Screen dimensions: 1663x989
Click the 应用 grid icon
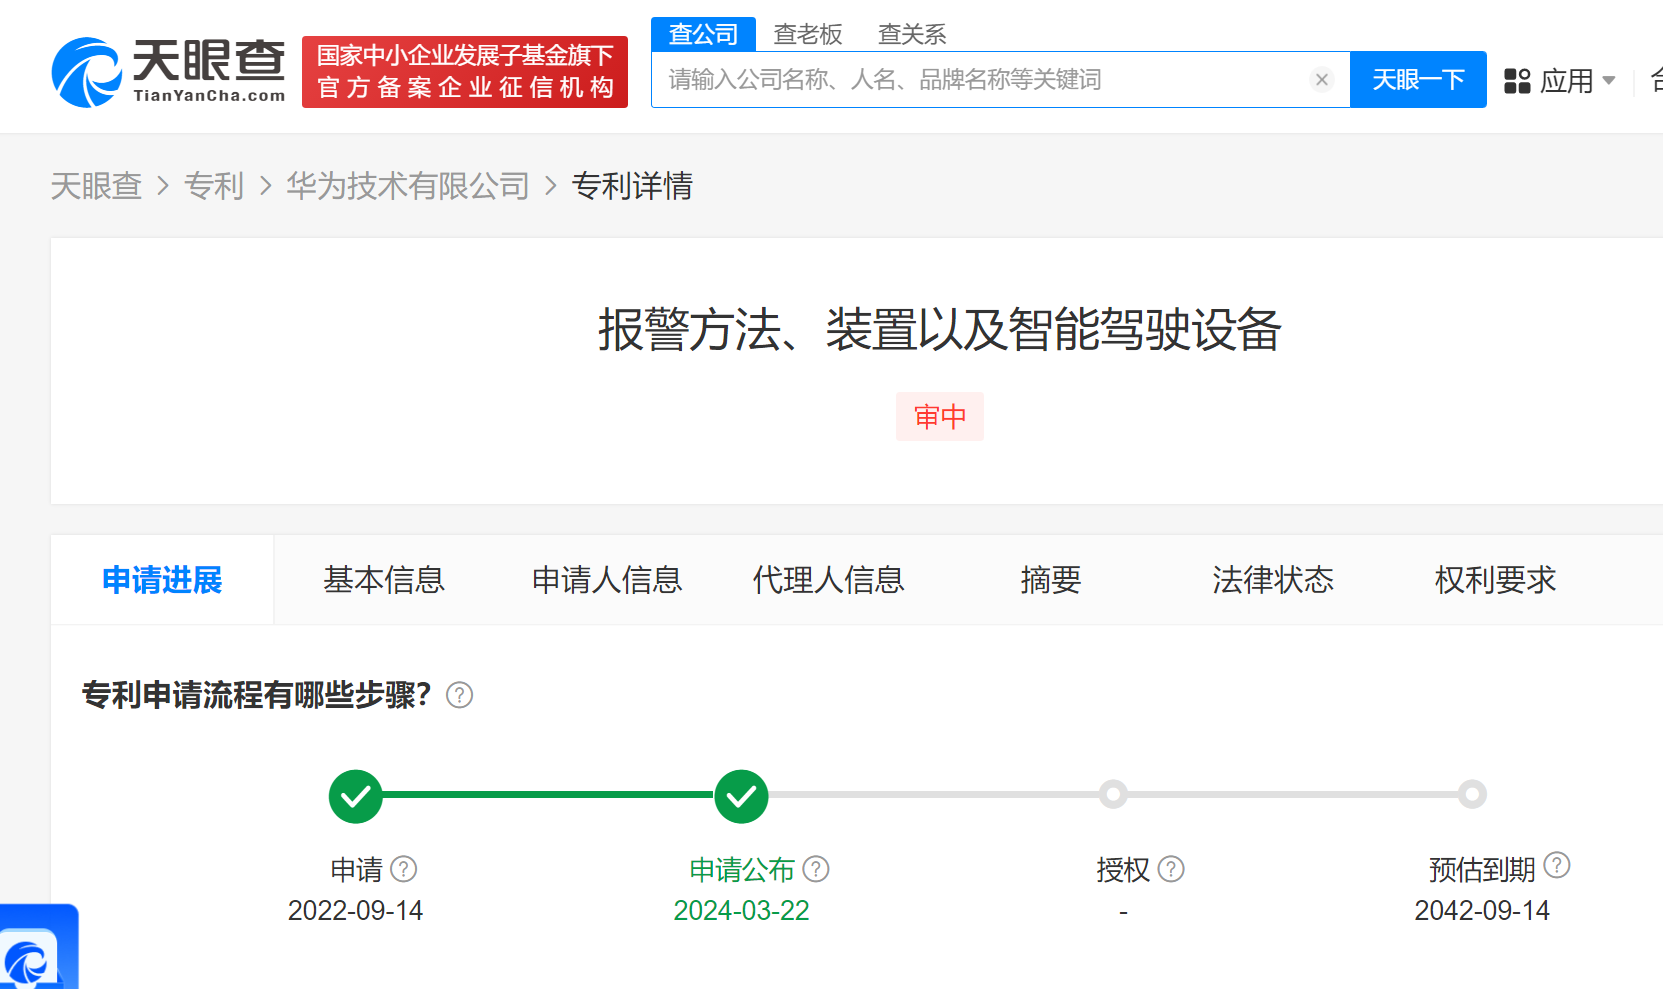(x=1517, y=81)
